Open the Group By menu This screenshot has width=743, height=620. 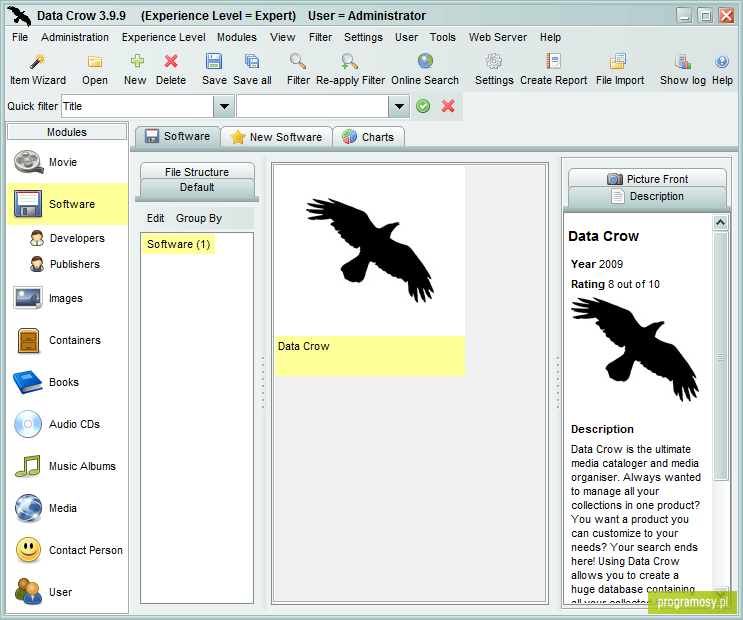tap(199, 218)
